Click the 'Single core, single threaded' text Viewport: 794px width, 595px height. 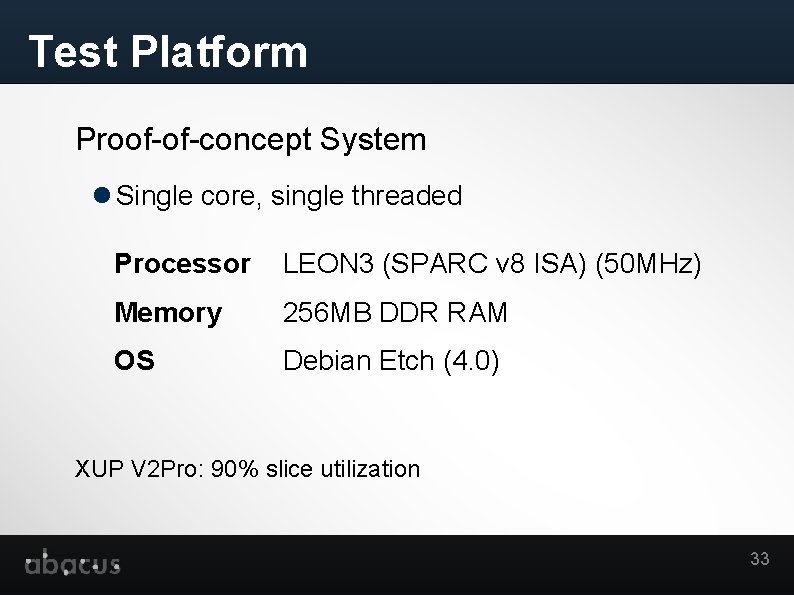289,196
